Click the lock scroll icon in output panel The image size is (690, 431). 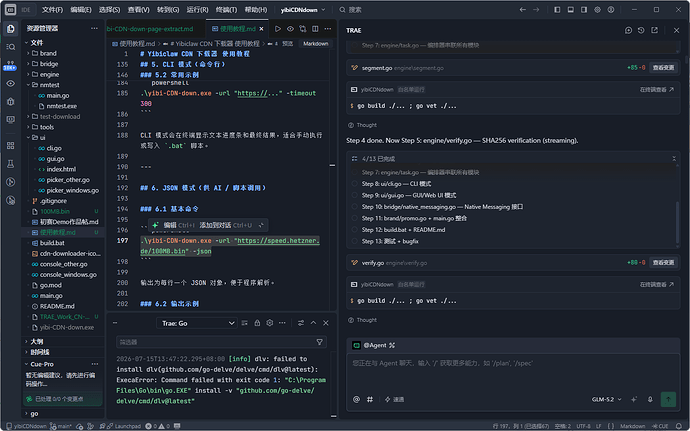(257, 323)
